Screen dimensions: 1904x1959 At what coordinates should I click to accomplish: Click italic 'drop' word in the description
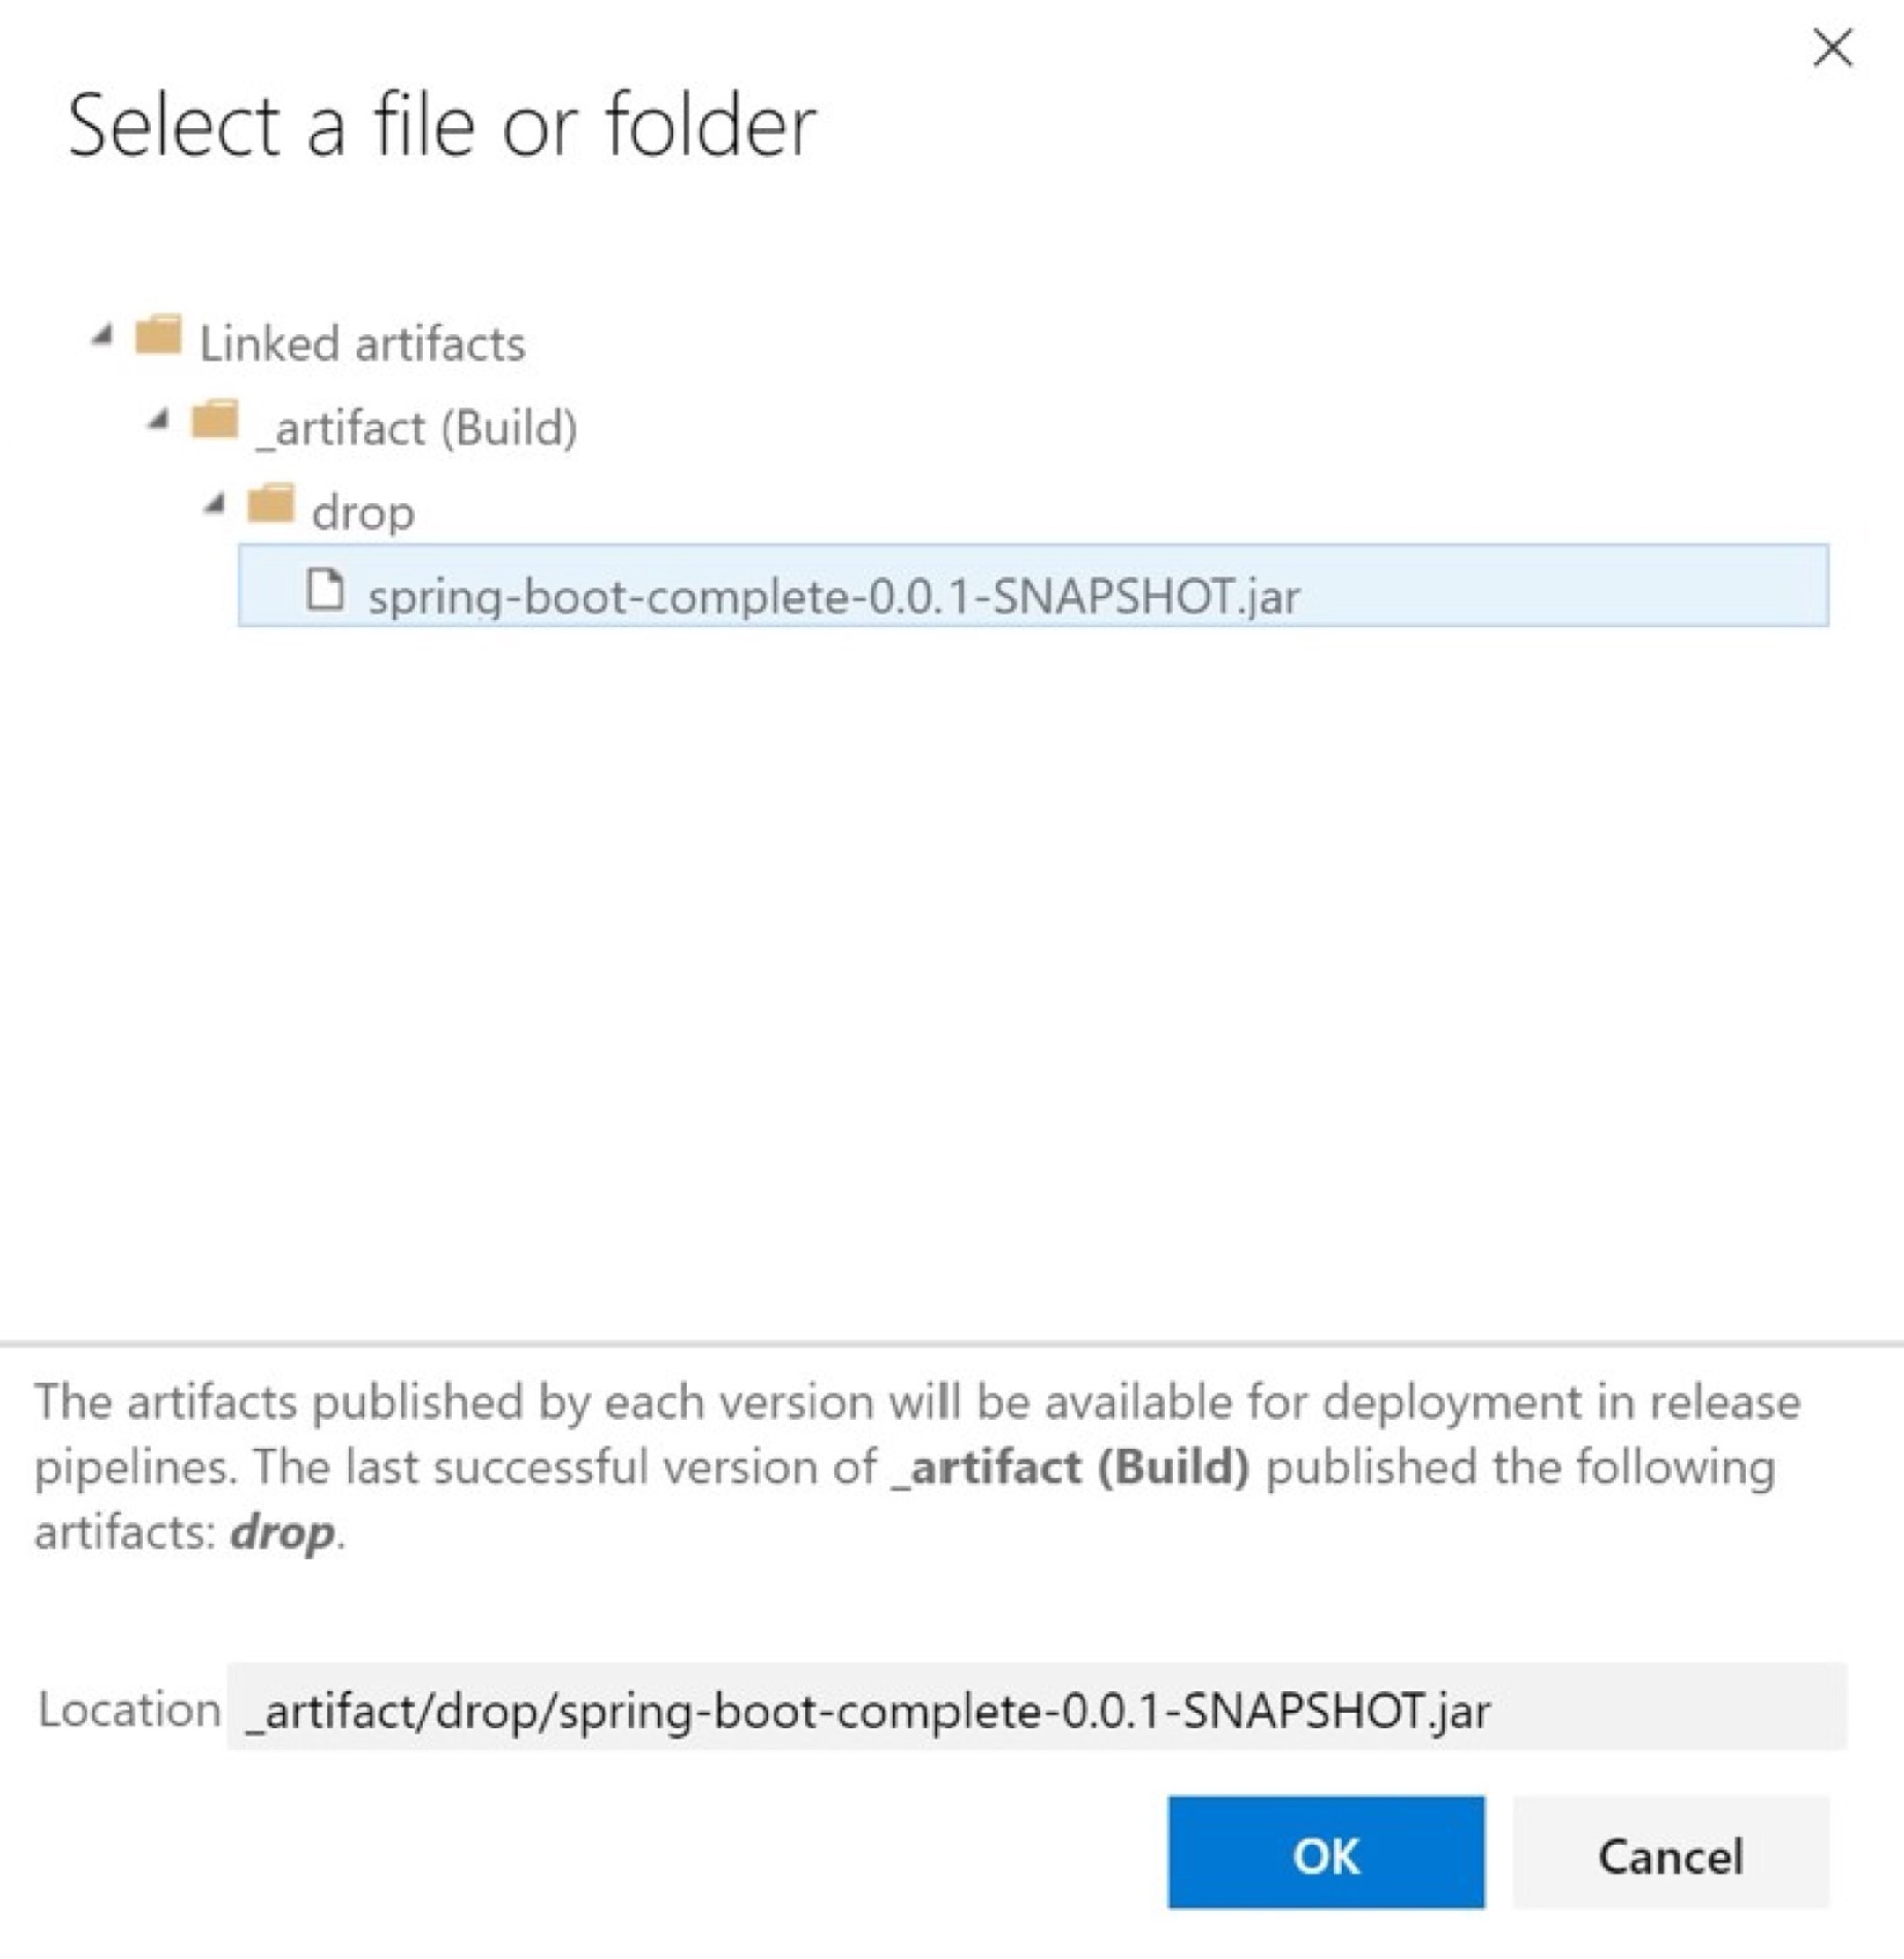click(283, 1532)
